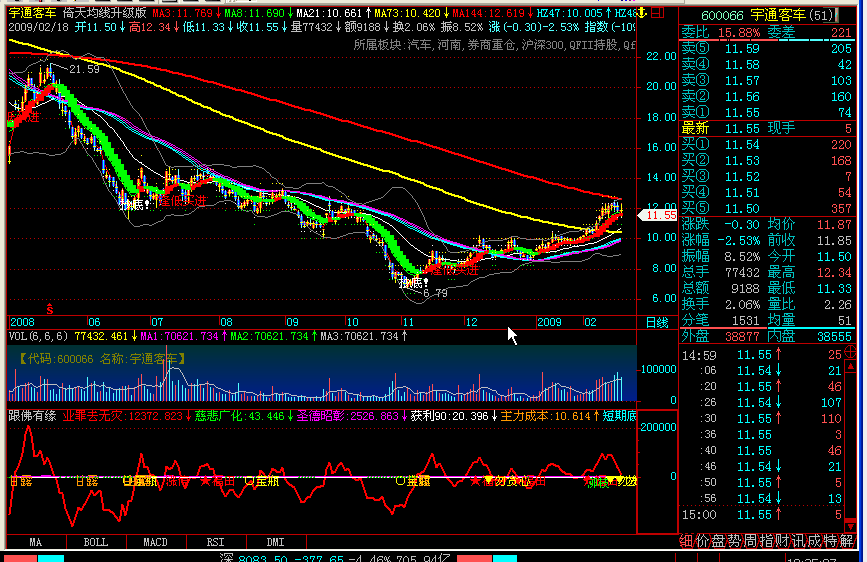Click the 600066 宇通客车 quote panel title

[769, 15]
